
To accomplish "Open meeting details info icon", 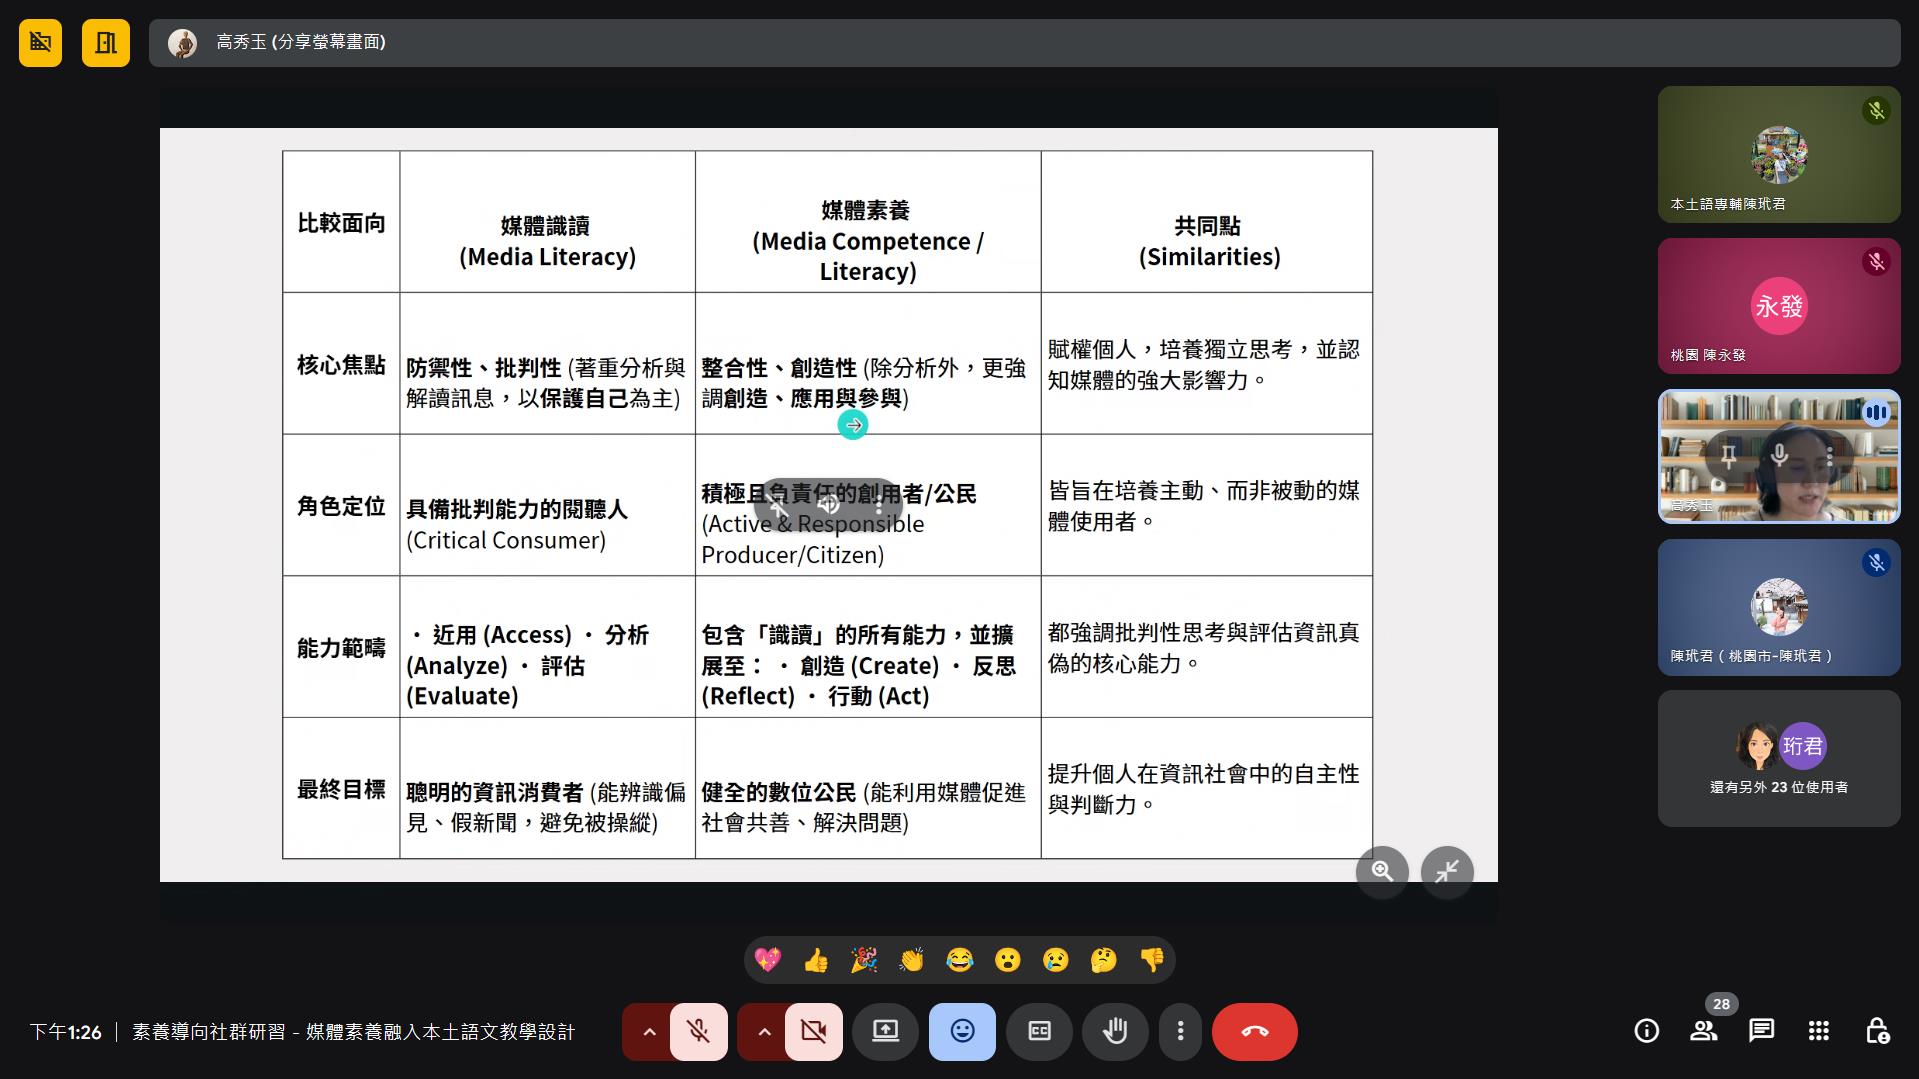I will click(x=1646, y=1031).
